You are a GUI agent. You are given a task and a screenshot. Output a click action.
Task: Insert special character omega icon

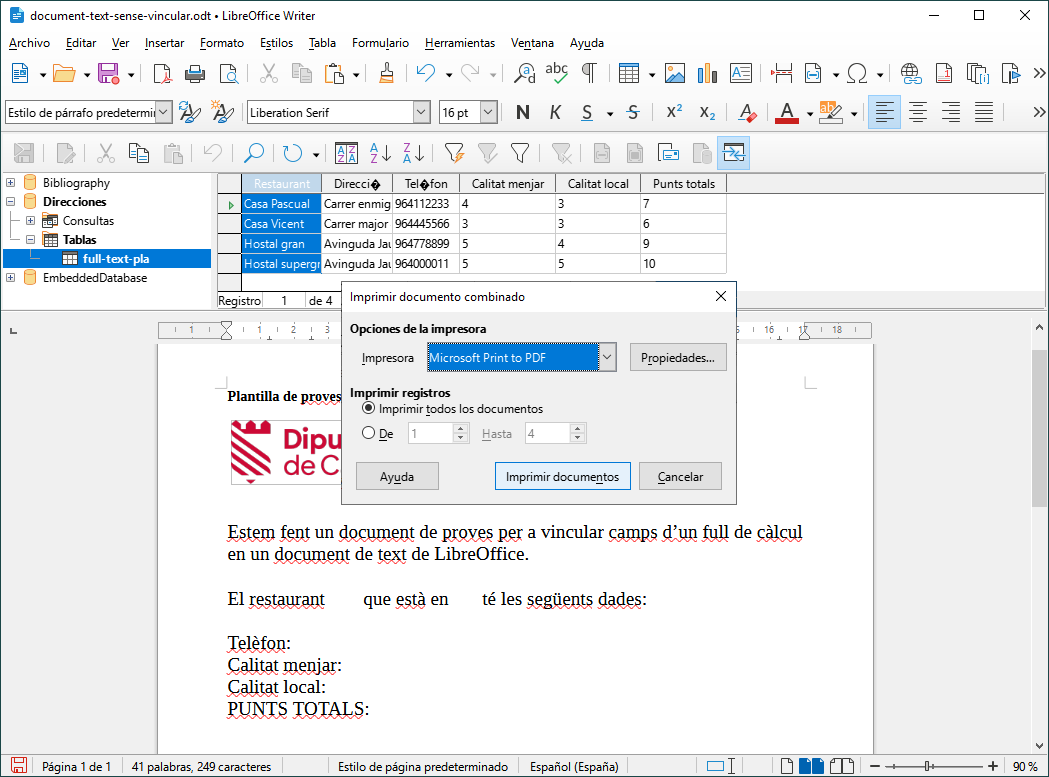[x=857, y=74]
